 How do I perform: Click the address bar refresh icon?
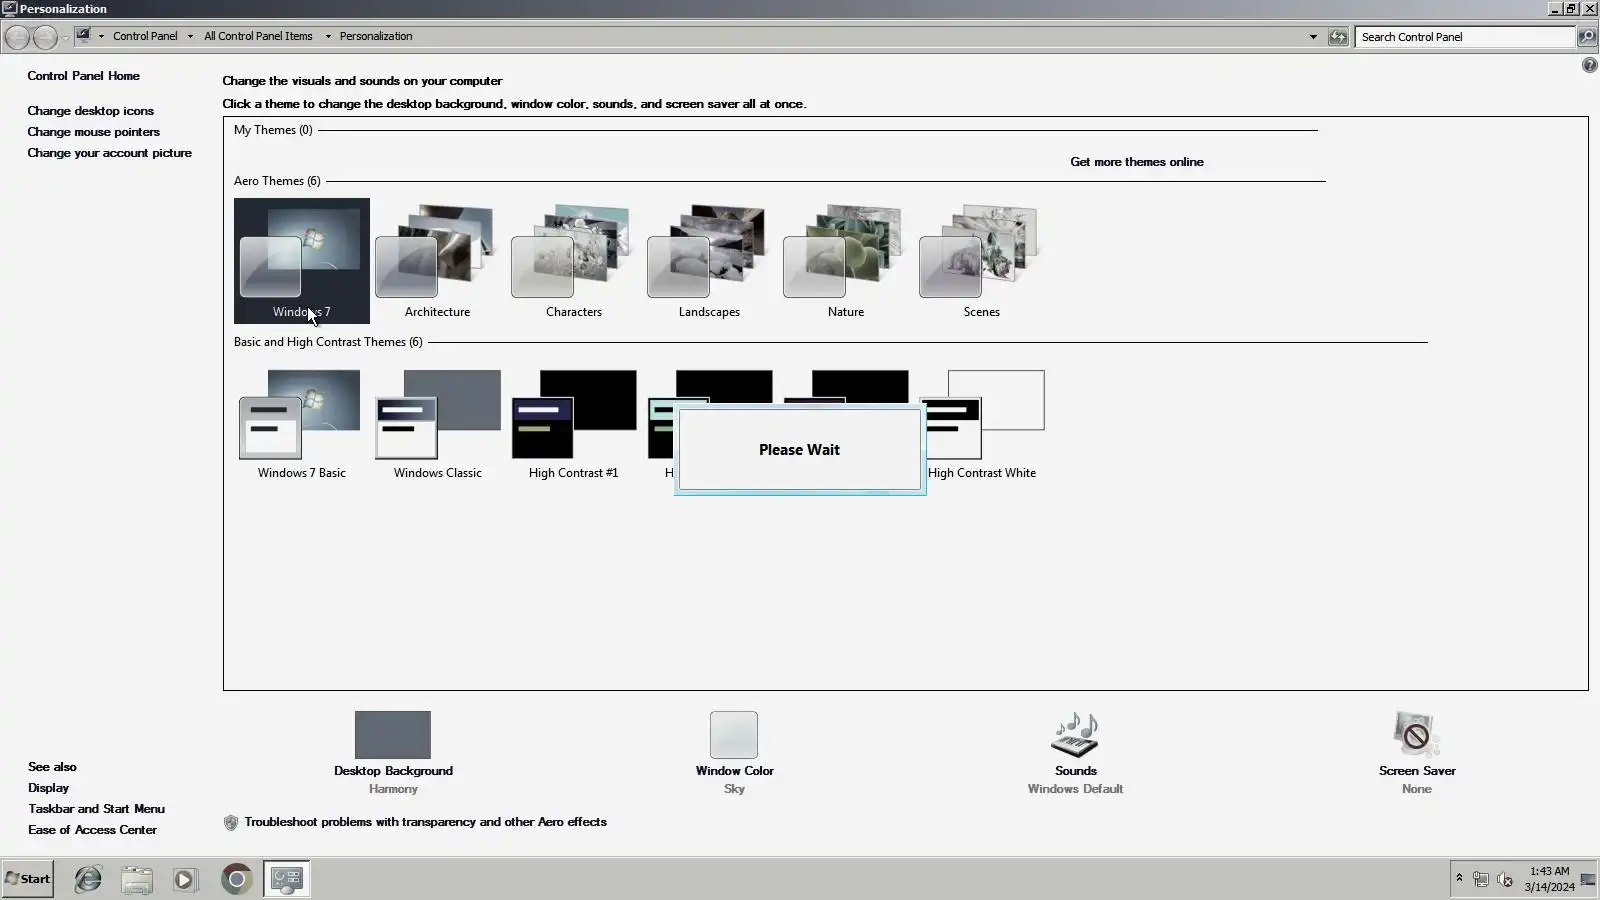[x=1338, y=37]
